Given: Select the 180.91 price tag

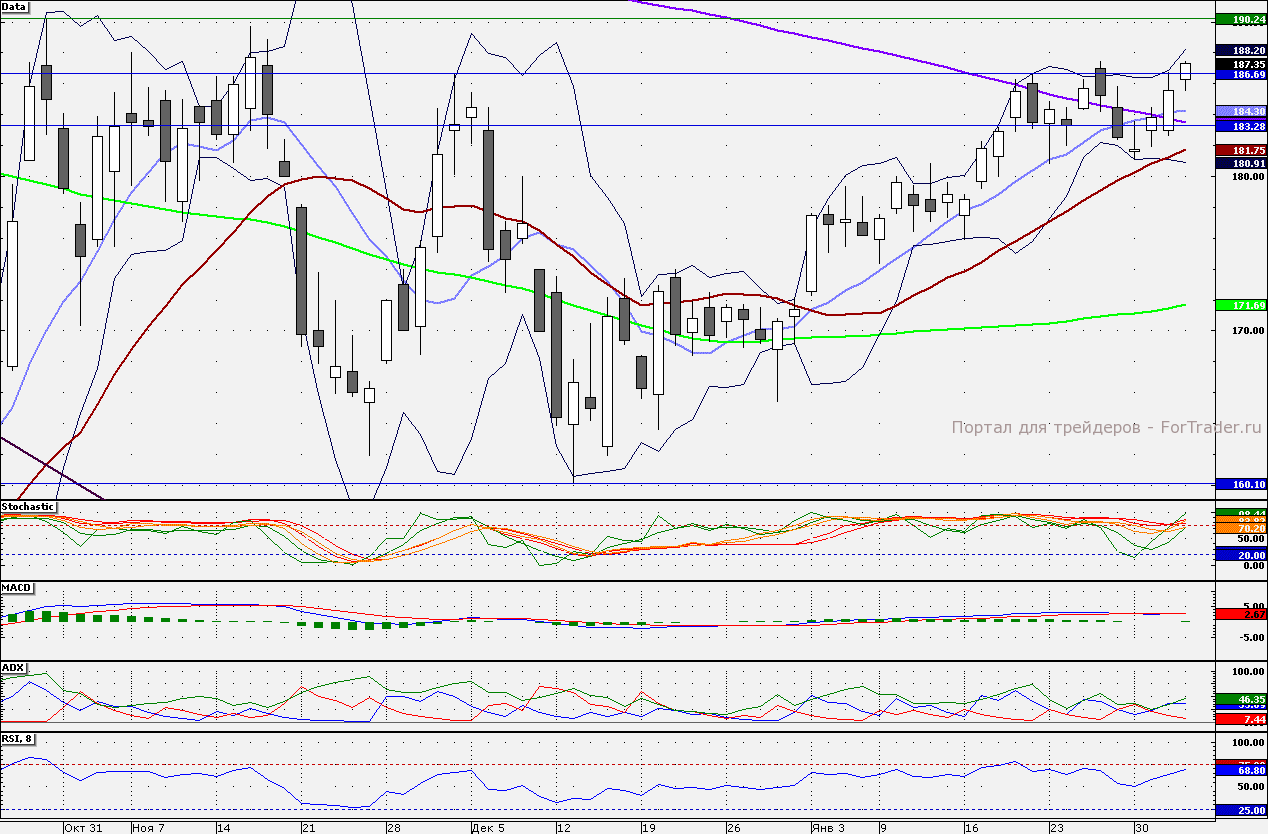Looking at the screenshot, I should (1240, 163).
